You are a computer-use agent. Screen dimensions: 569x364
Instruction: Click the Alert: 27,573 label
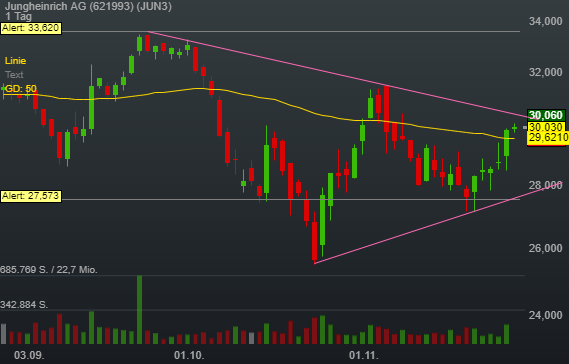click(31, 196)
